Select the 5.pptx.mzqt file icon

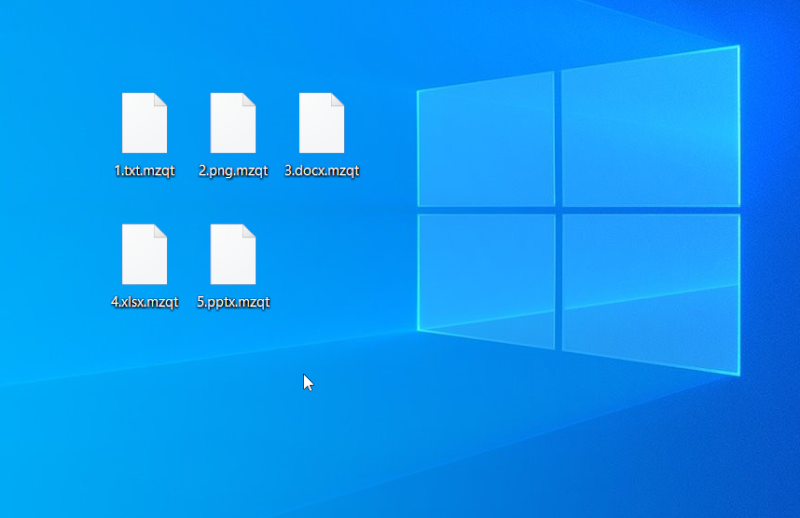pyautogui.click(x=233, y=254)
